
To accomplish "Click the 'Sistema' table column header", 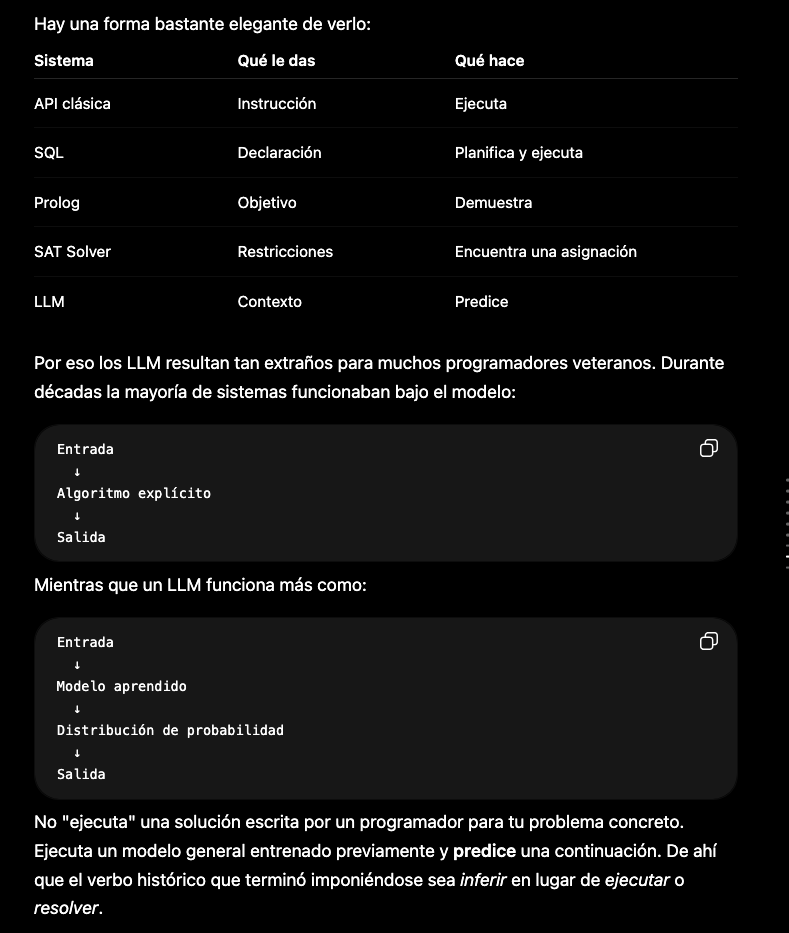I will [64, 61].
